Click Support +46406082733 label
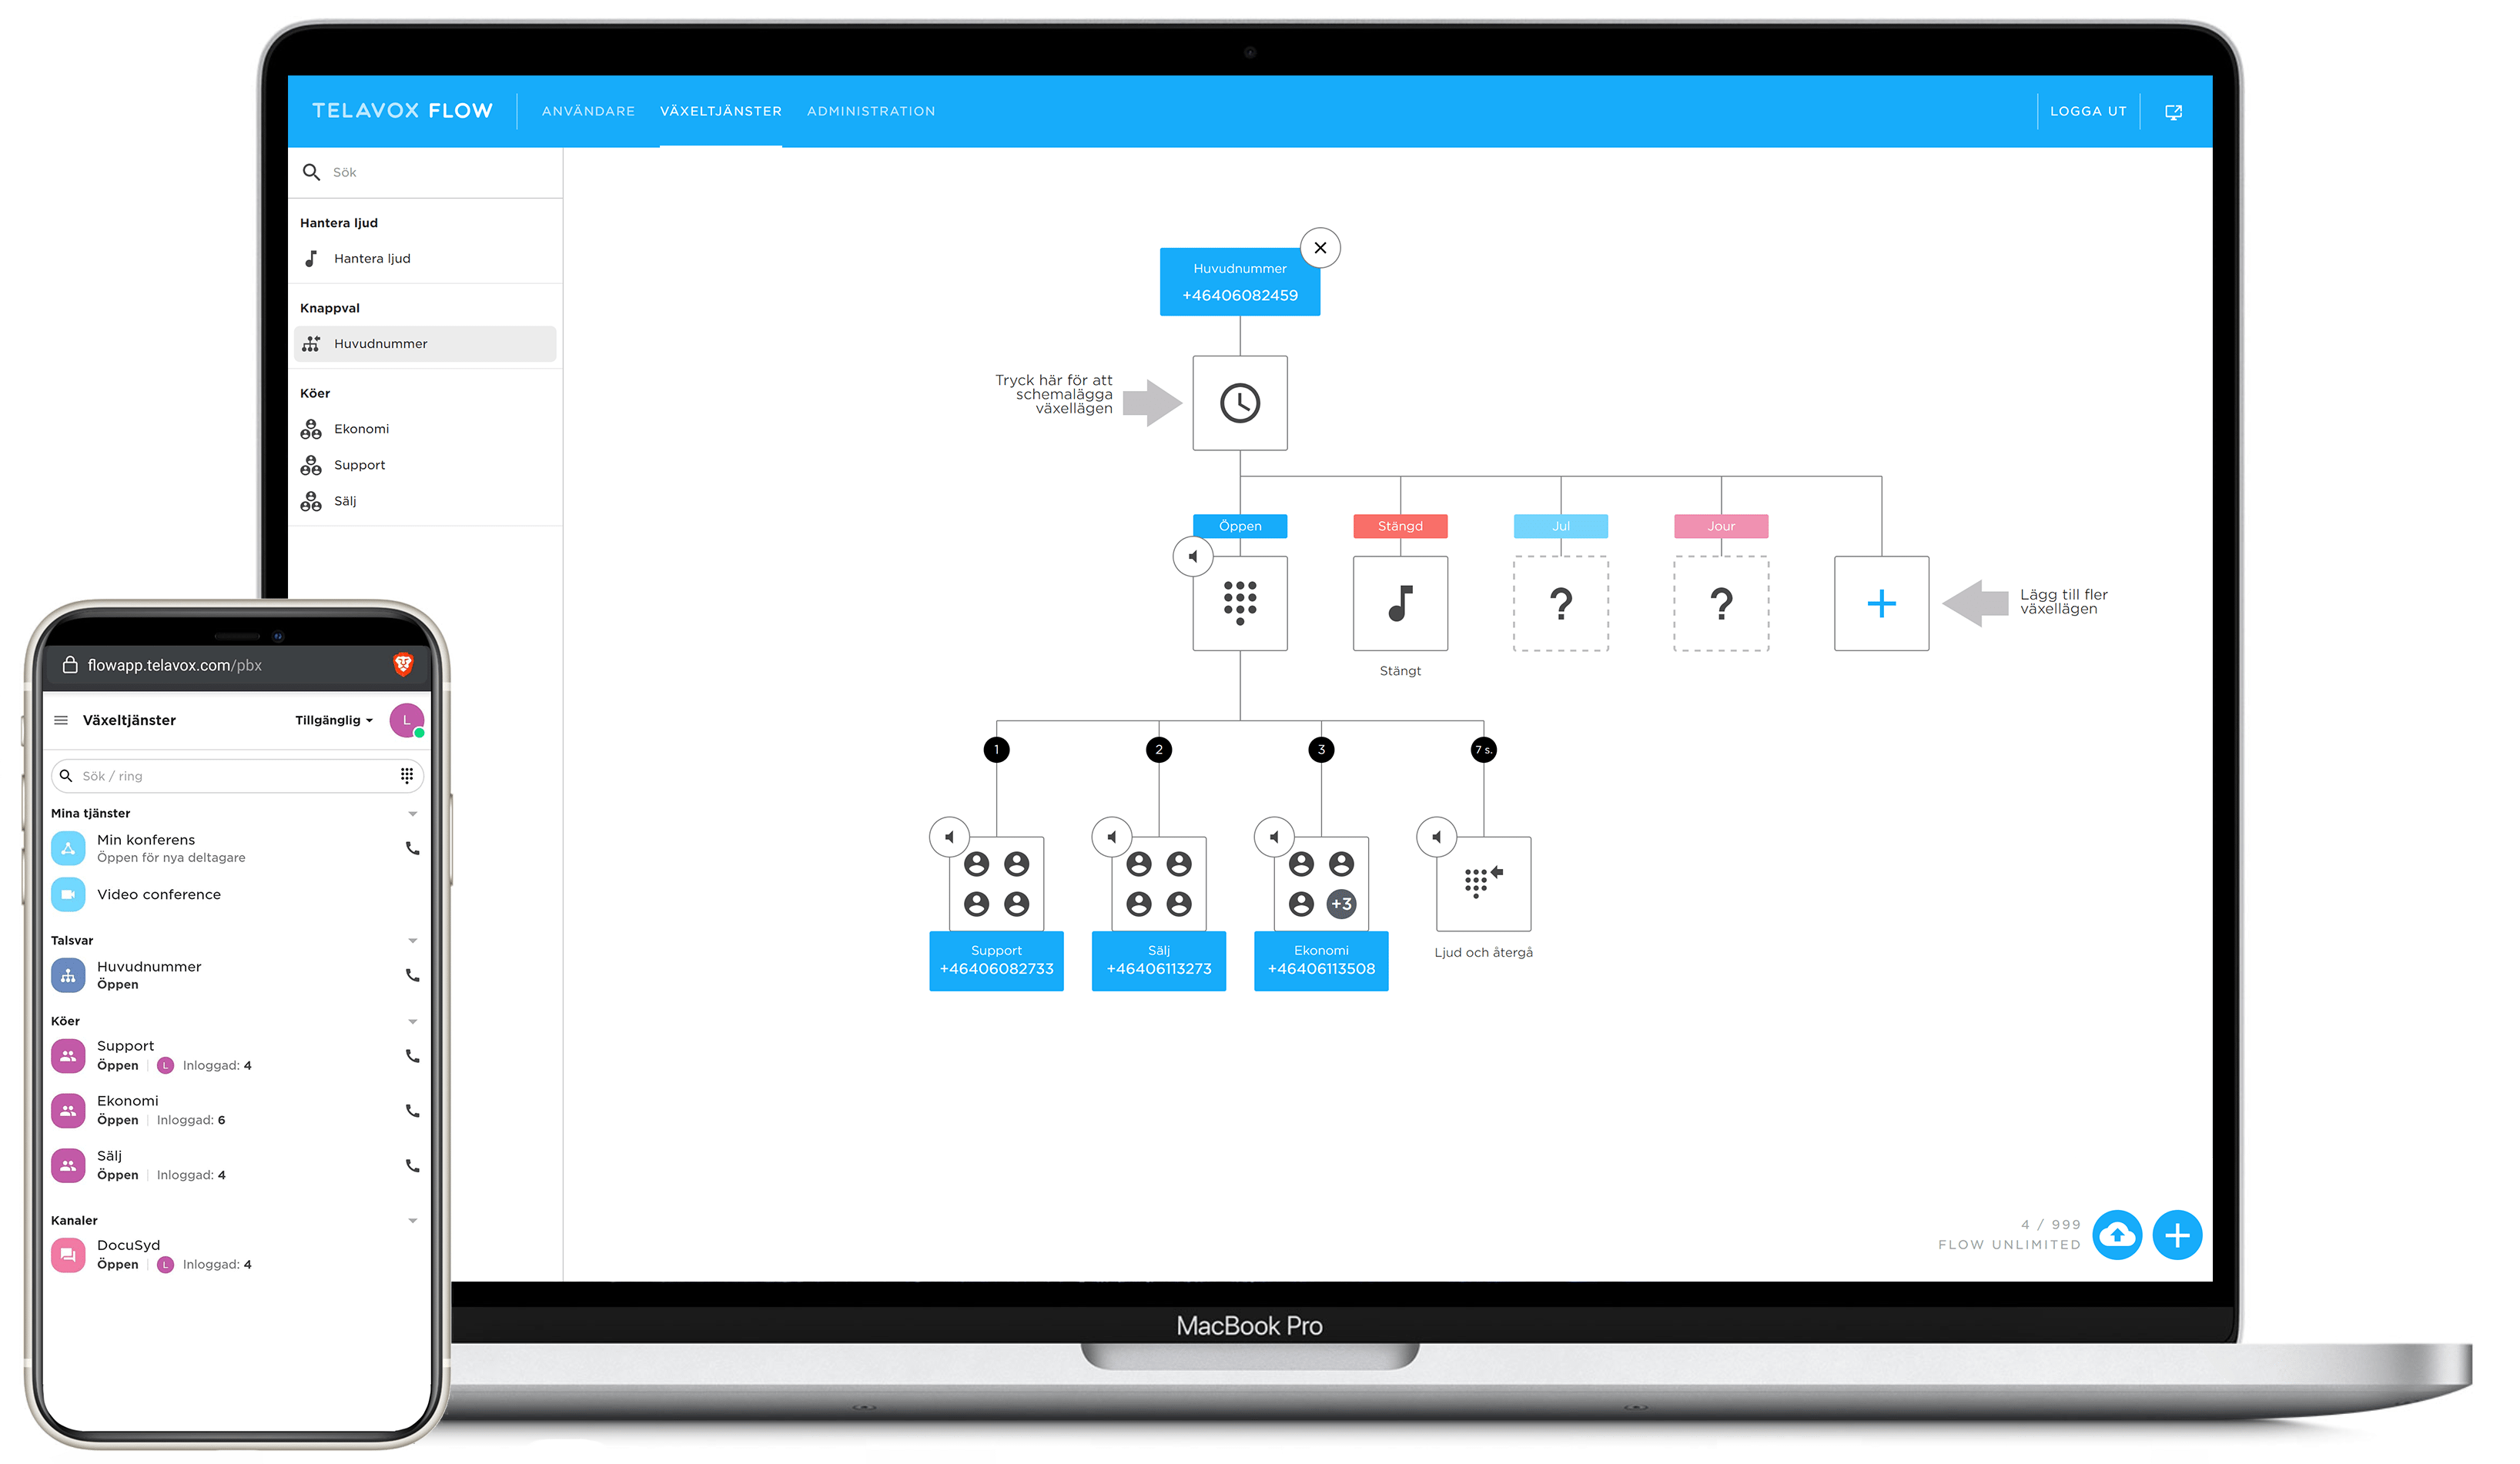Image resolution: width=2520 pixels, height=1464 pixels. click(x=996, y=960)
